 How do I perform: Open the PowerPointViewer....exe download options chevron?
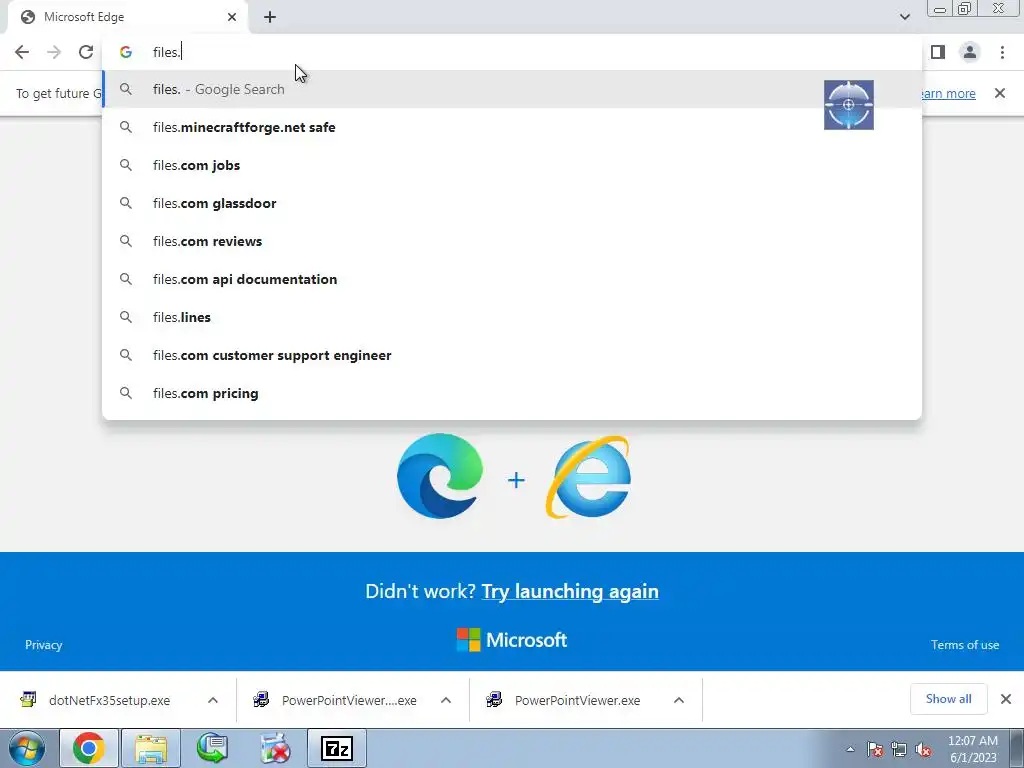[x=446, y=700]
